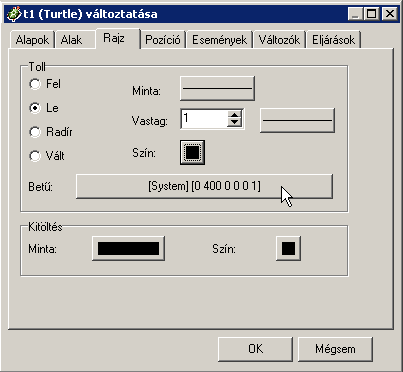
Task: Click the pen thickness preview line button
Action: click(297, 120)
